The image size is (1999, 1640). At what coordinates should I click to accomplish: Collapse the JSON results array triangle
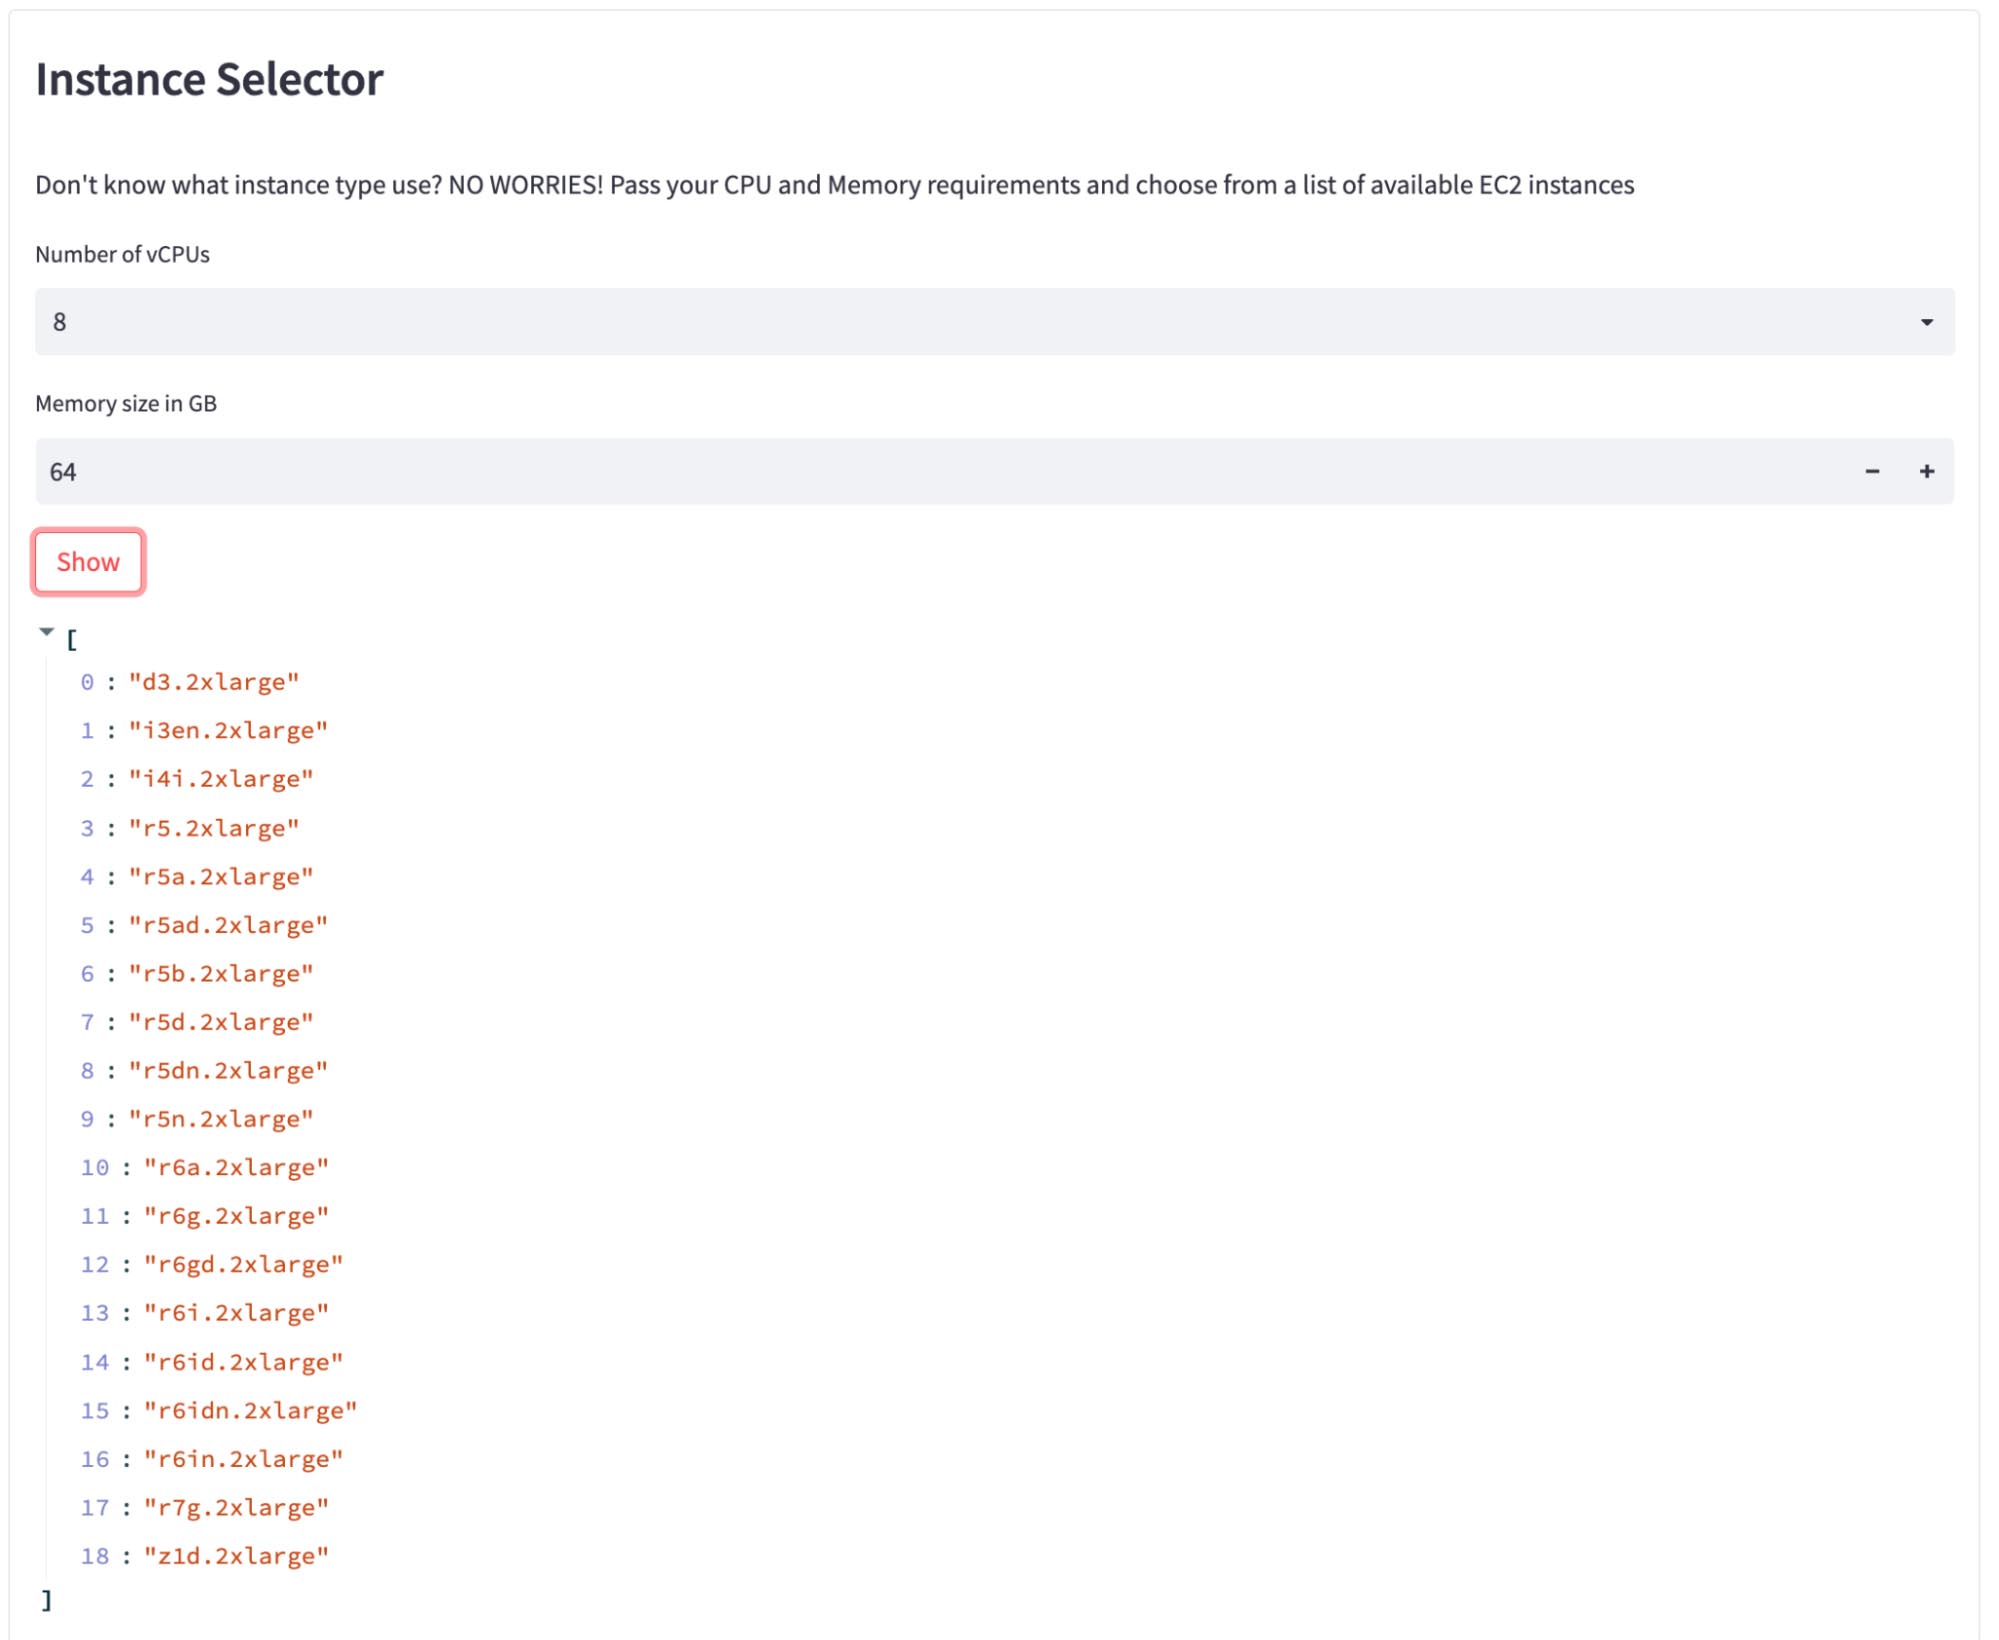coord(46,632)
